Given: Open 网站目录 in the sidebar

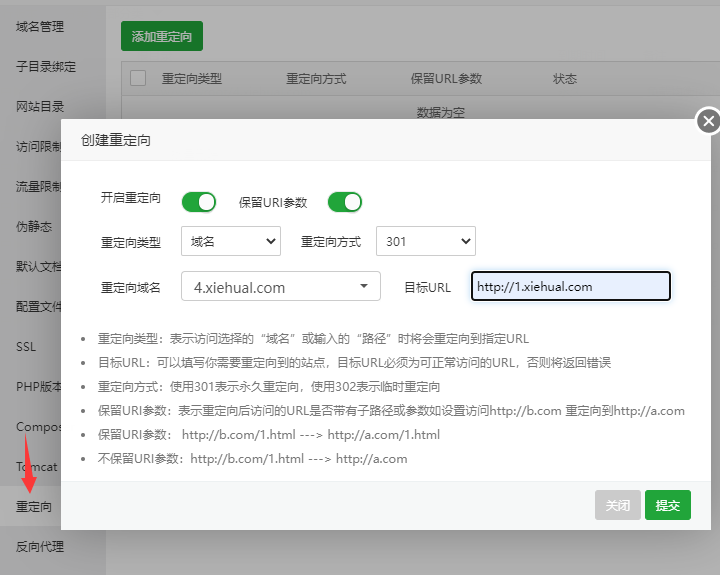Looking at the screenshot, I should (x=40, y=107).
